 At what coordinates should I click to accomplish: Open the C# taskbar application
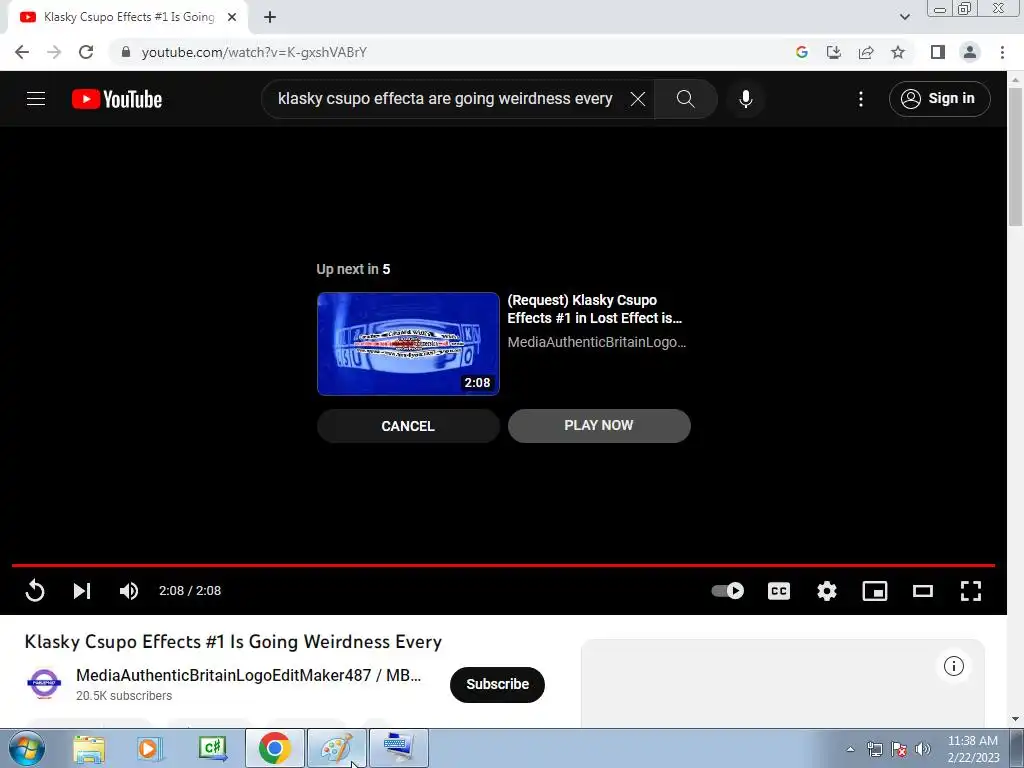(212, 749)
